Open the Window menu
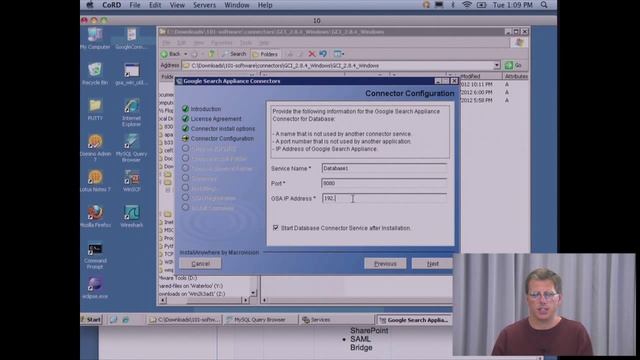 237,5
